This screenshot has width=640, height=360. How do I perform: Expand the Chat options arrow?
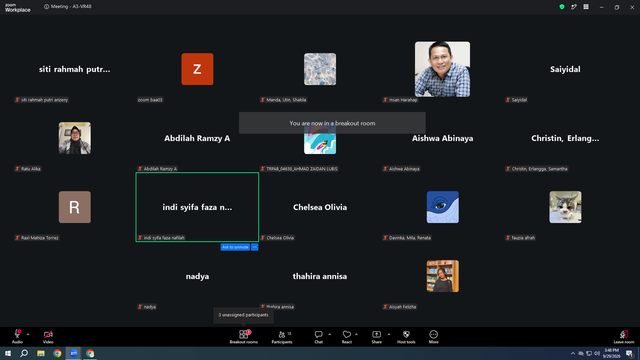[x=329, y=334]
